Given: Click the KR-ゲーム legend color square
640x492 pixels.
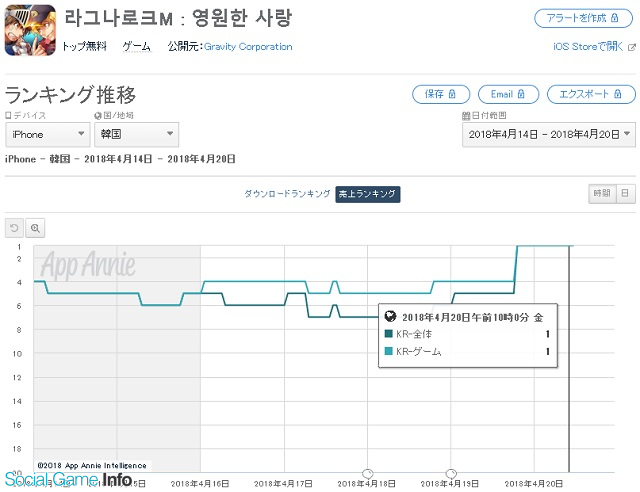Looking at the screenshot, I should [389, 351].
